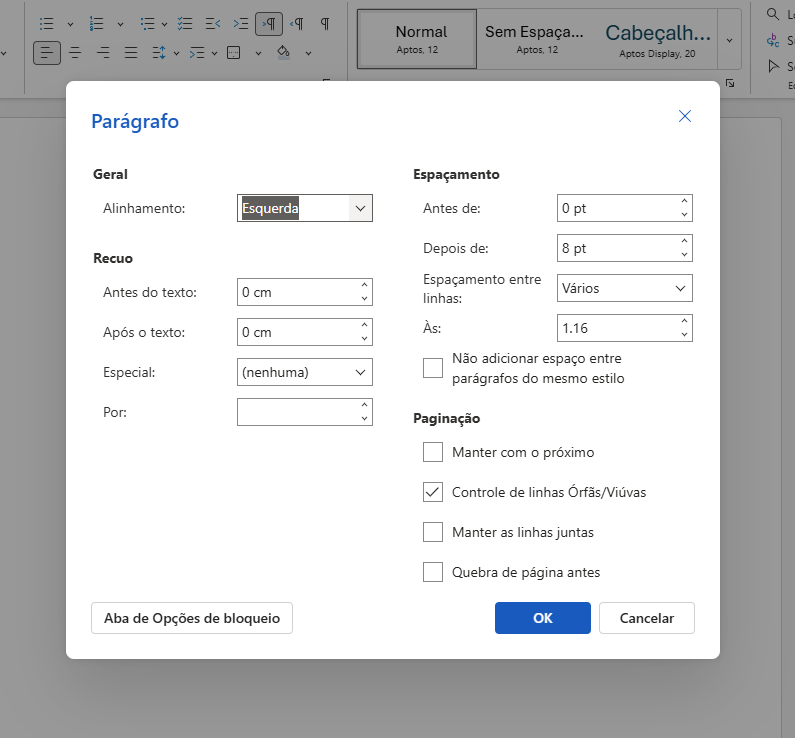
Task: Select the Cabeçalho style in gallery
Action: [656, 38]
